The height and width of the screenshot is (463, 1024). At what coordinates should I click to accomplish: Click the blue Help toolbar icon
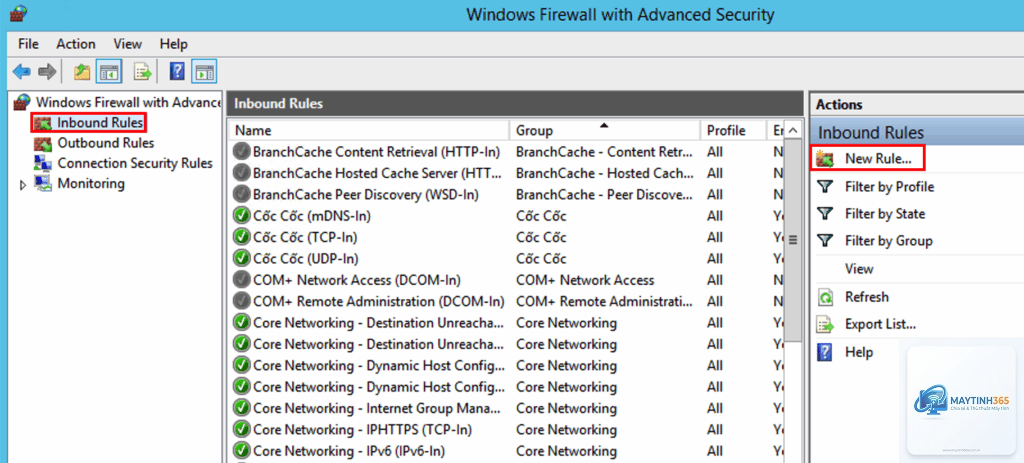(x=177, y=72)
